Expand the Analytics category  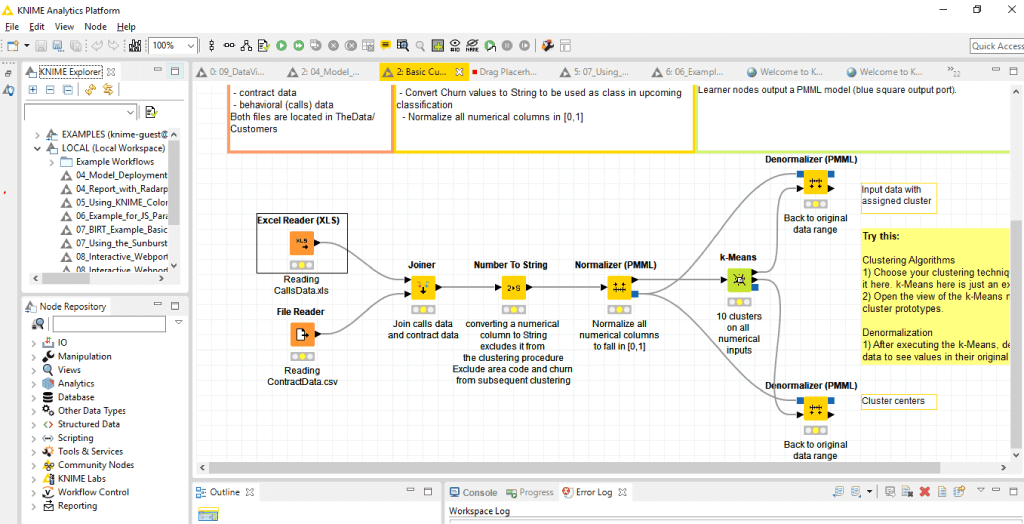pos(33,384)
